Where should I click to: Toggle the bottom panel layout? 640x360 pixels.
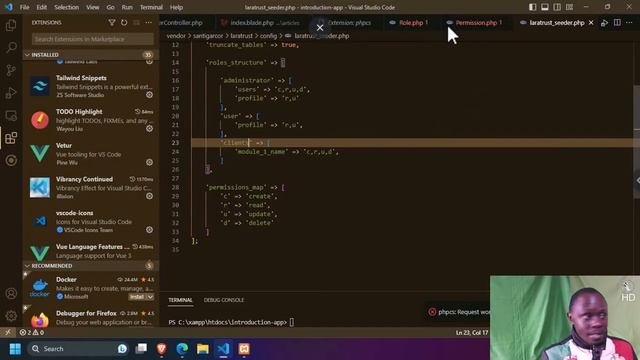pos(545,7)
